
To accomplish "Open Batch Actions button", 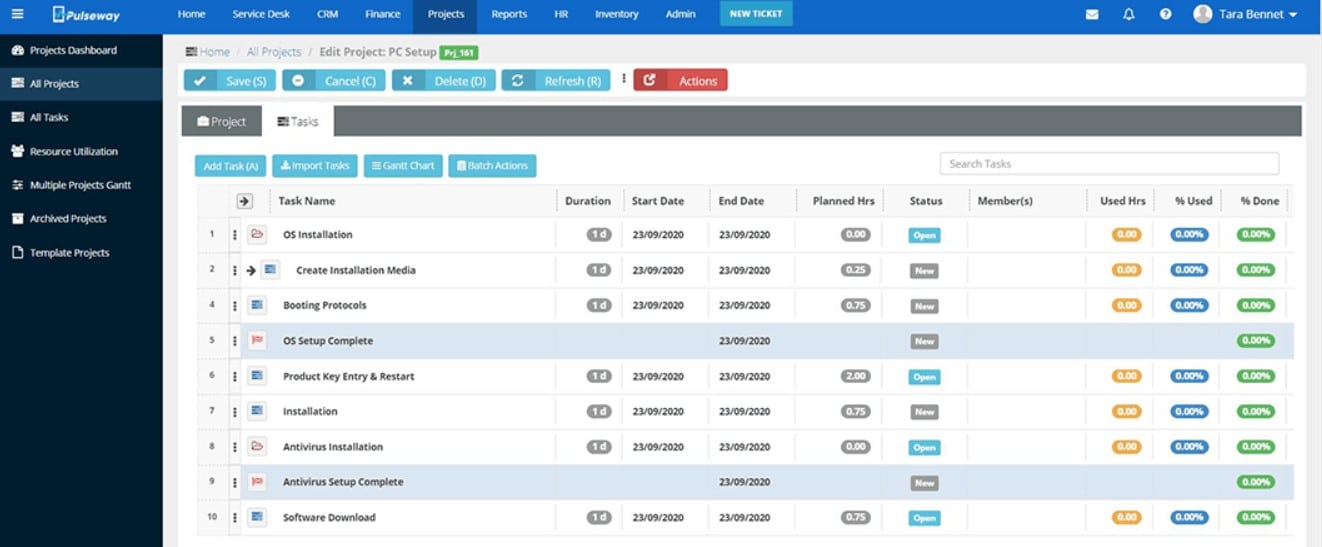I will tap(492, 166).
